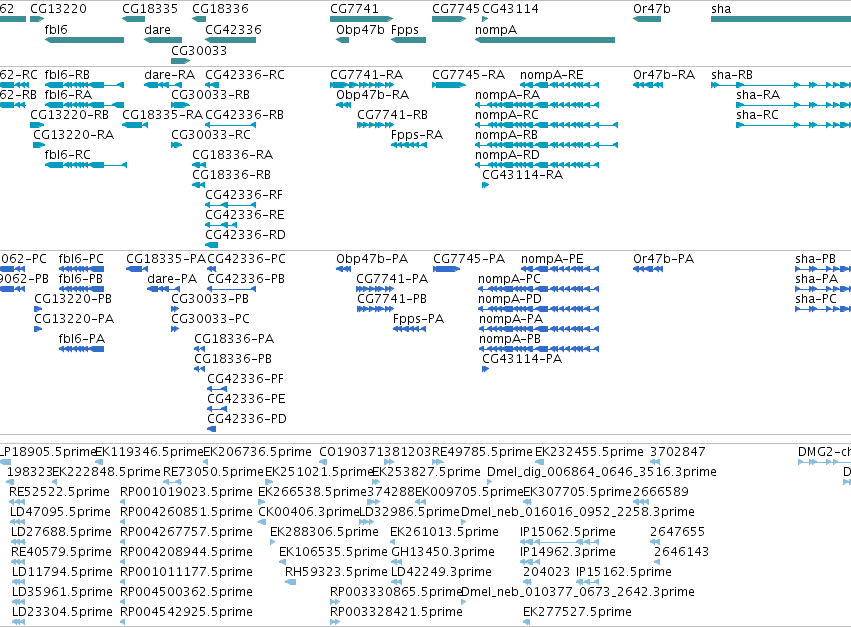Select the sha gene label
Viewport: 851px width, 627px height.
[x=721, y=9]
